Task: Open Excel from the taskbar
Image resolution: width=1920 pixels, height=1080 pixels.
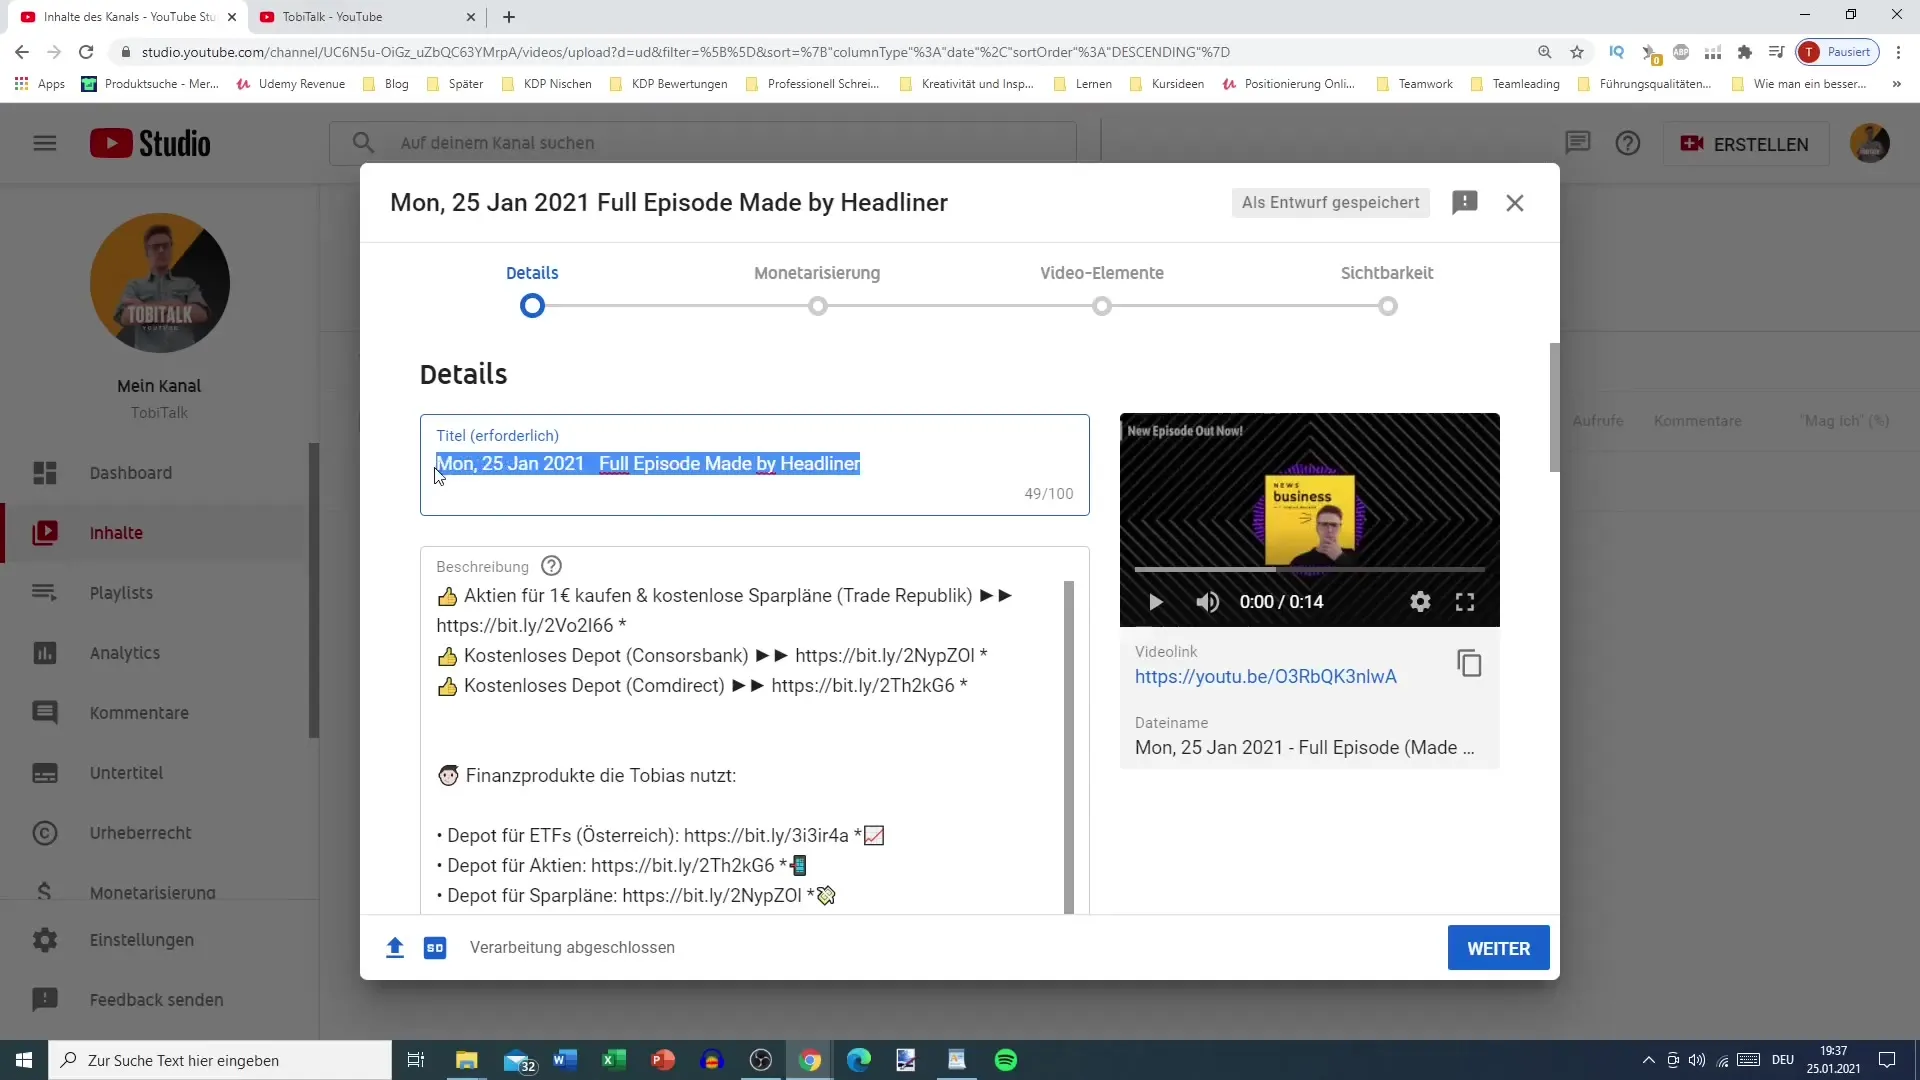Action: tap(614, 1060)
